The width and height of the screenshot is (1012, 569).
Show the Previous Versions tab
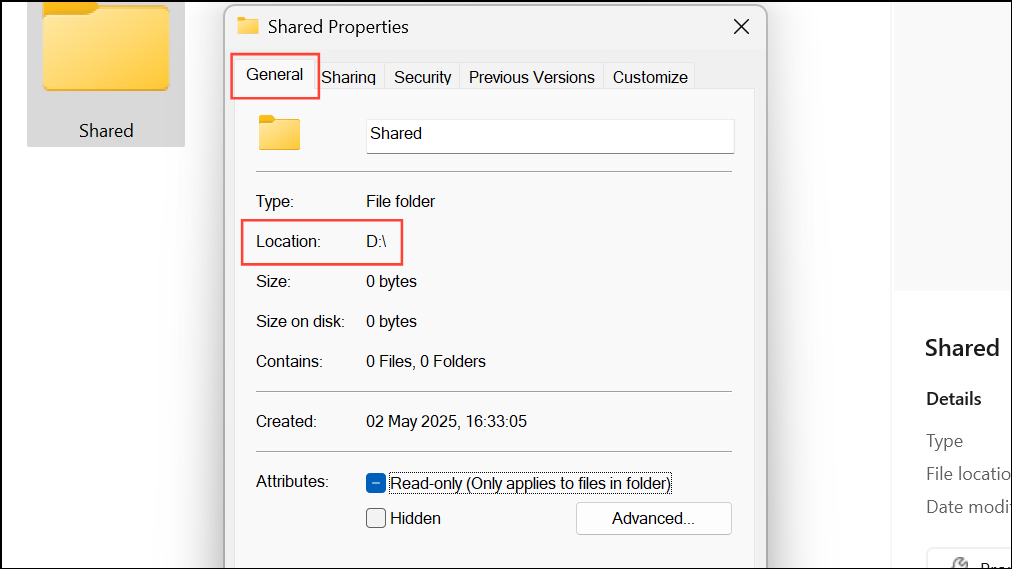point(531,77)
